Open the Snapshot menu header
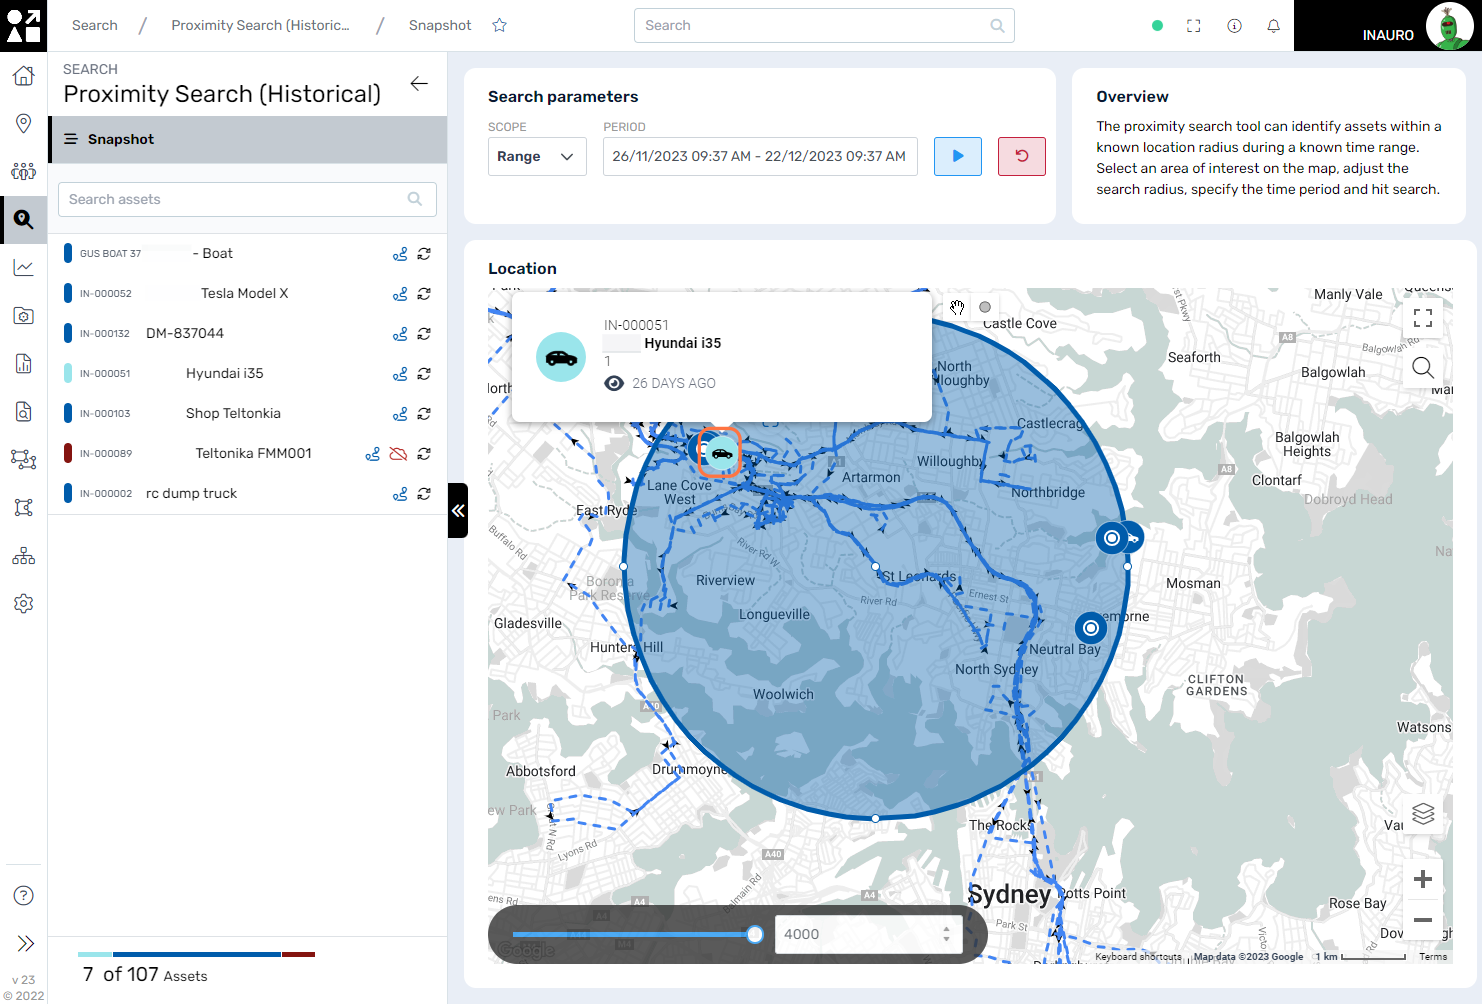Viewport: 1482px width, 1004px height. pyautogui.click(x=248, y=140)
